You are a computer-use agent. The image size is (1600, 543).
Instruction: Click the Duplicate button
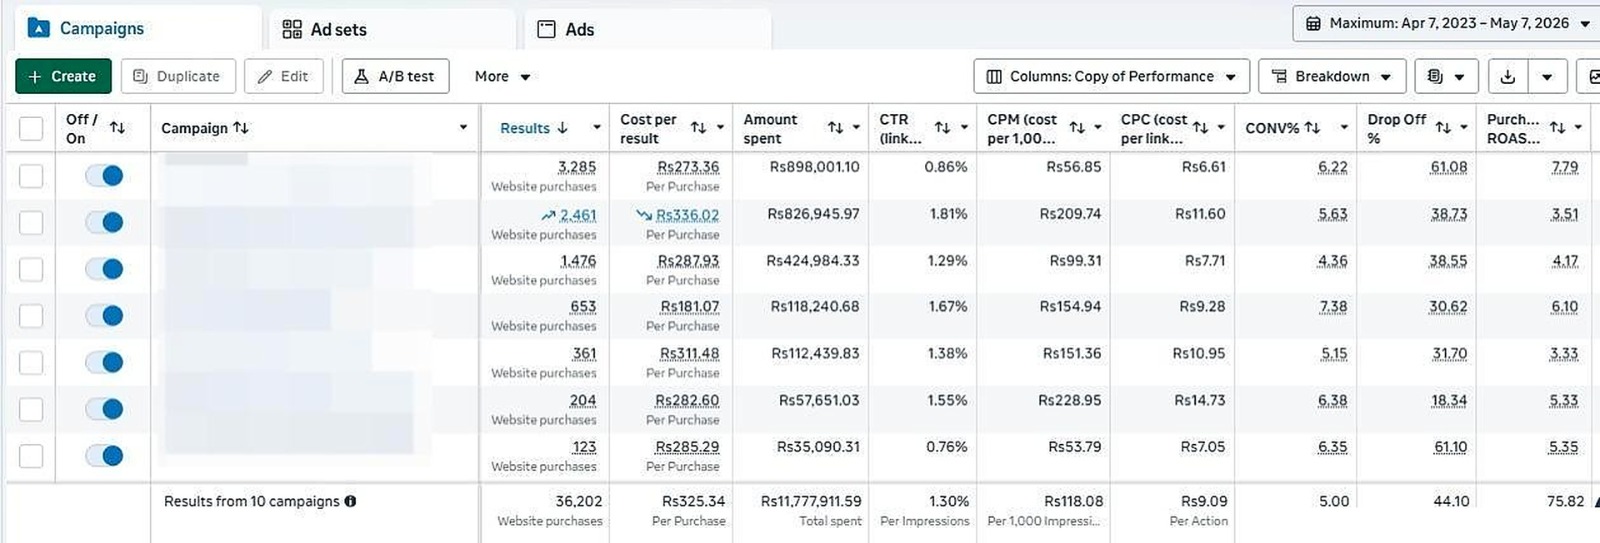tap(178, 76)
